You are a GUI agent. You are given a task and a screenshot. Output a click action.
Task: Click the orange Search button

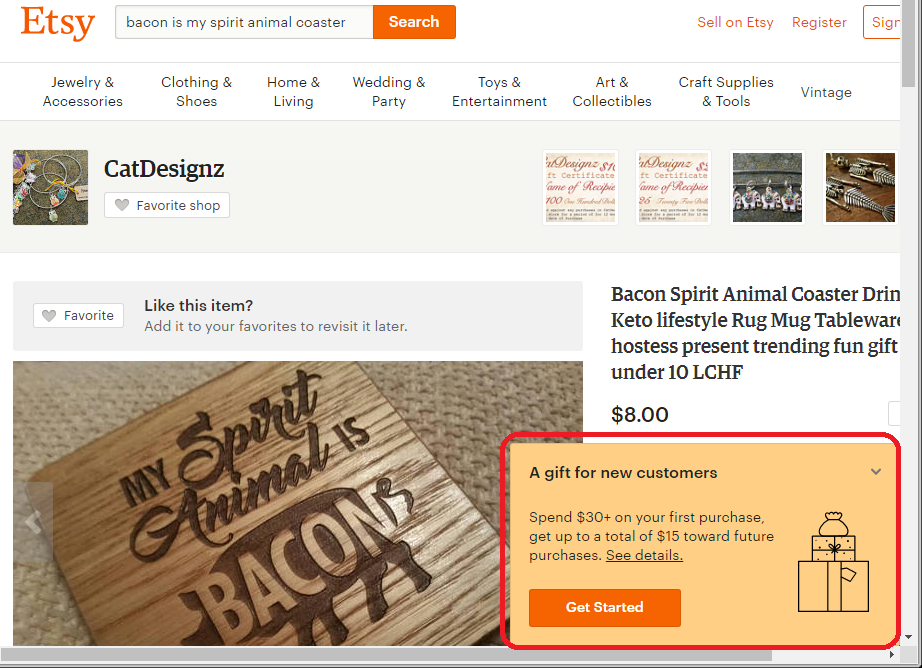pos(414,22)
